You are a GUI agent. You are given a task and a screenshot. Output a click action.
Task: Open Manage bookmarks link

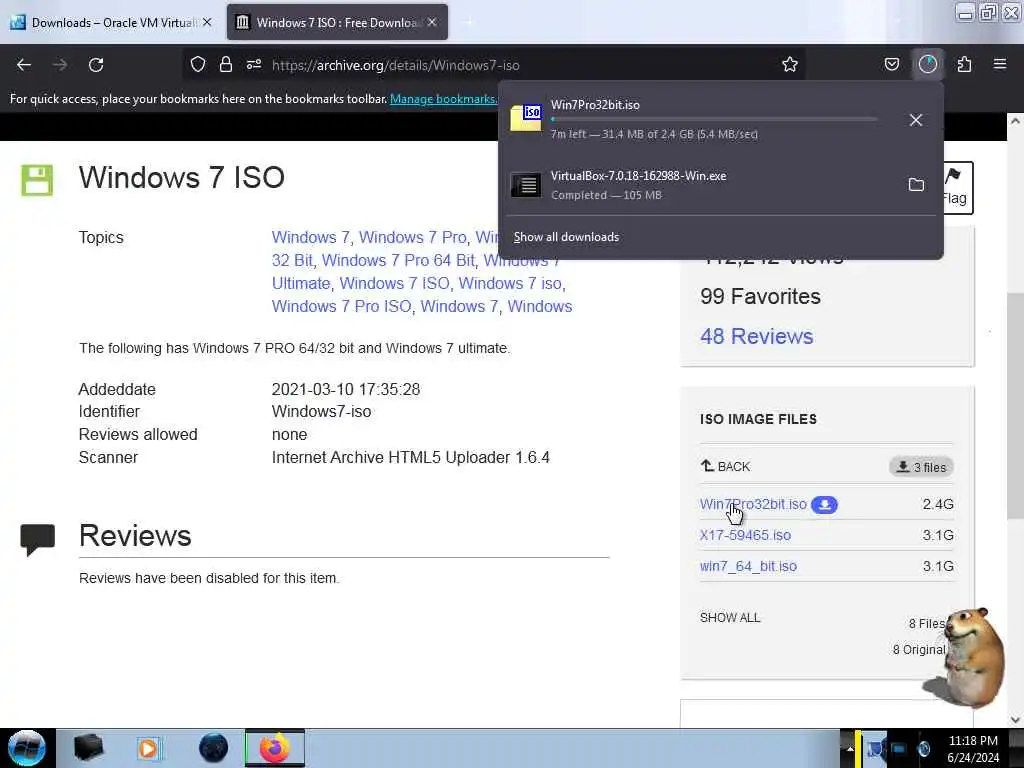(443, 99)
